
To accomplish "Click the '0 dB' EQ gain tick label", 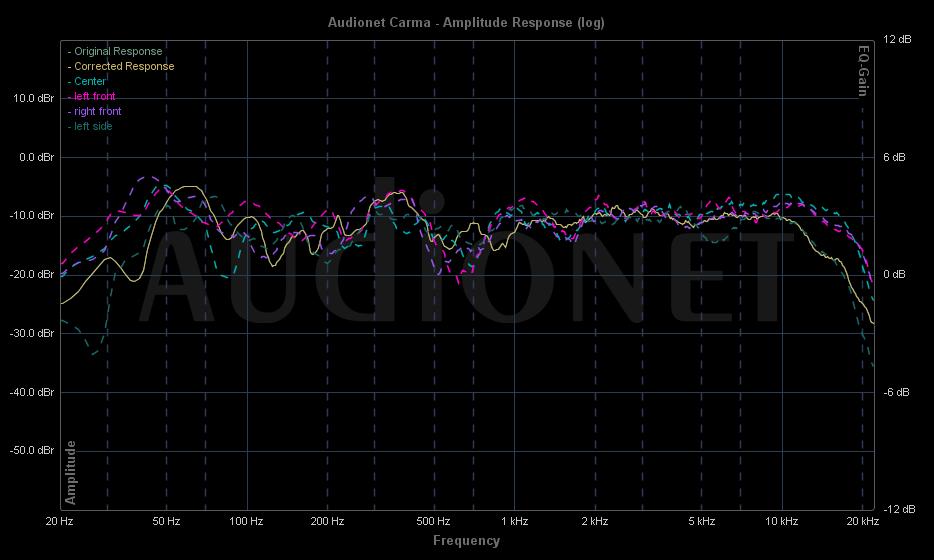I will click(894, 274).
